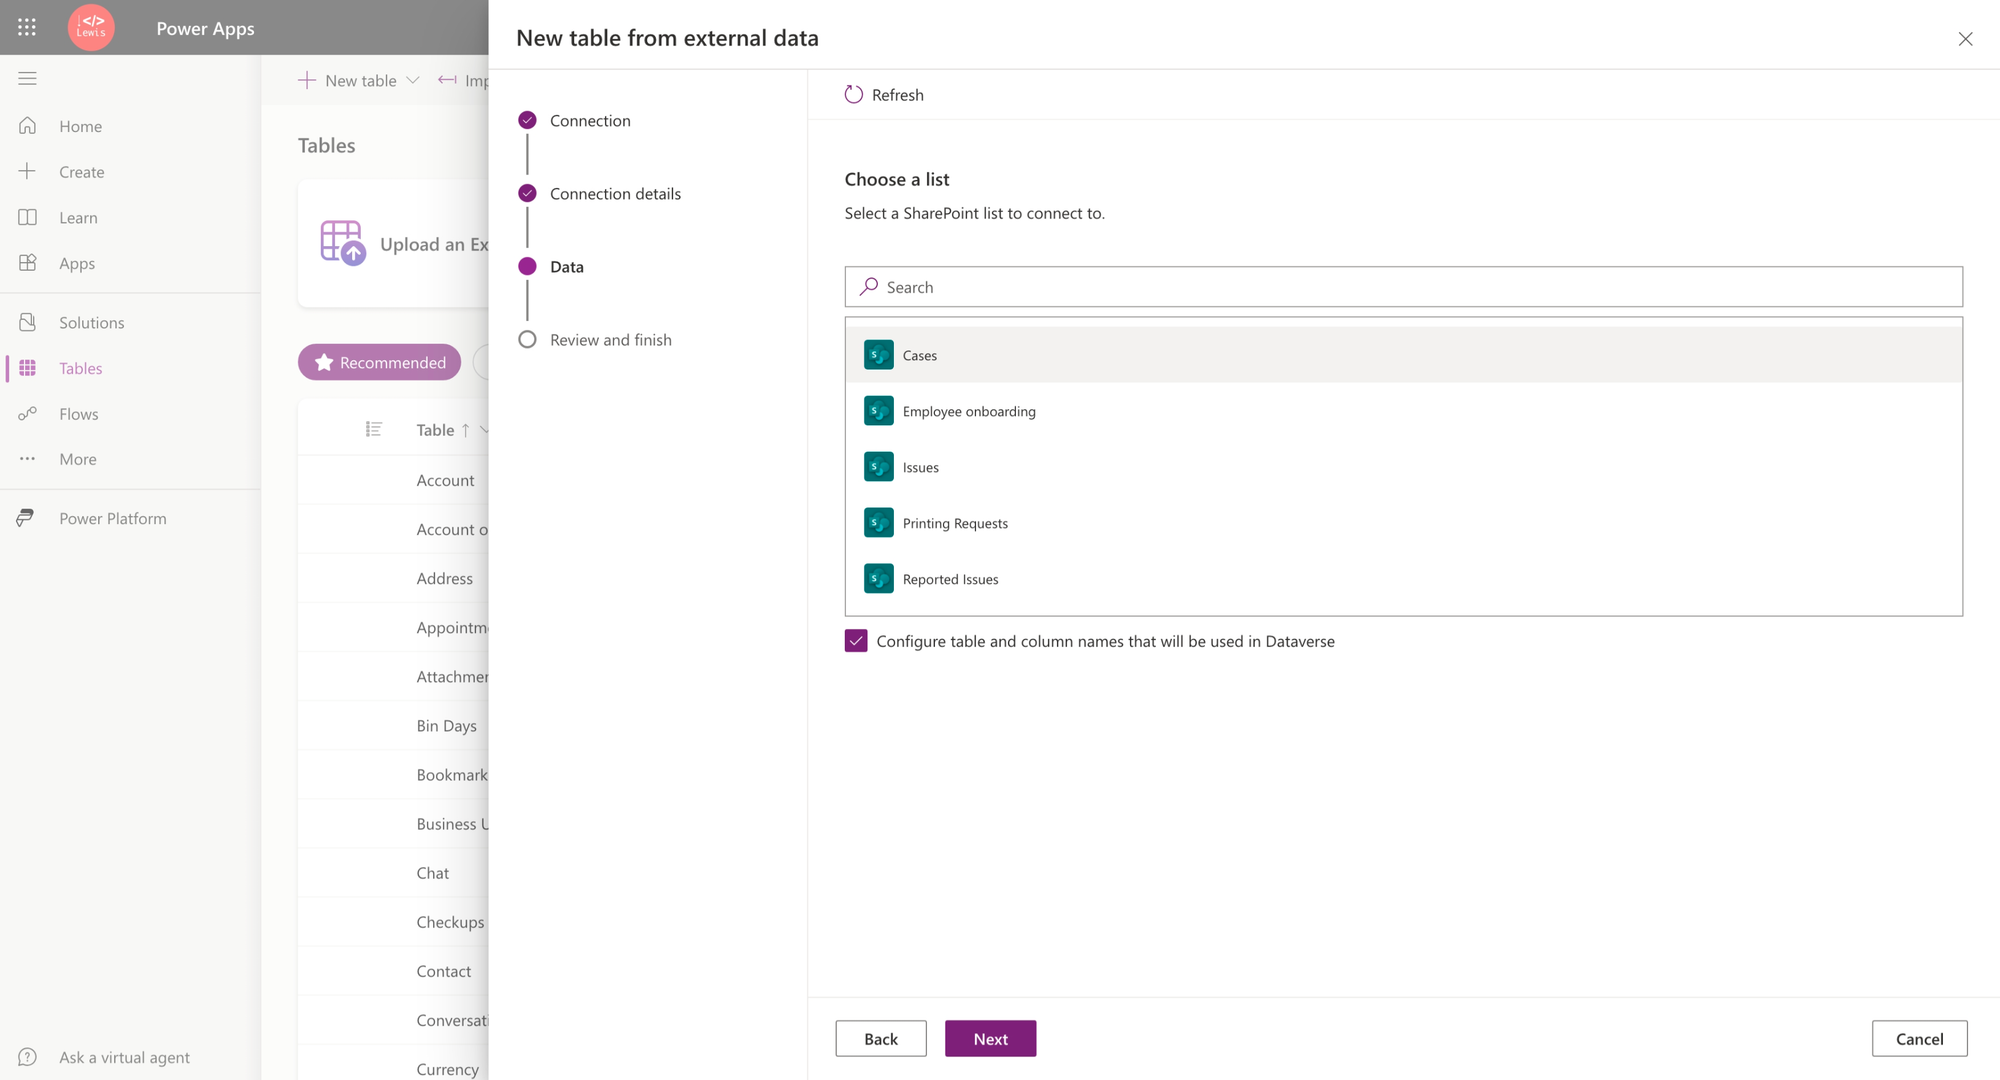The image size is (2000, 1080).
Task: Uncheck Configure table and column names checkbox
Action: [x=856, y=641]
